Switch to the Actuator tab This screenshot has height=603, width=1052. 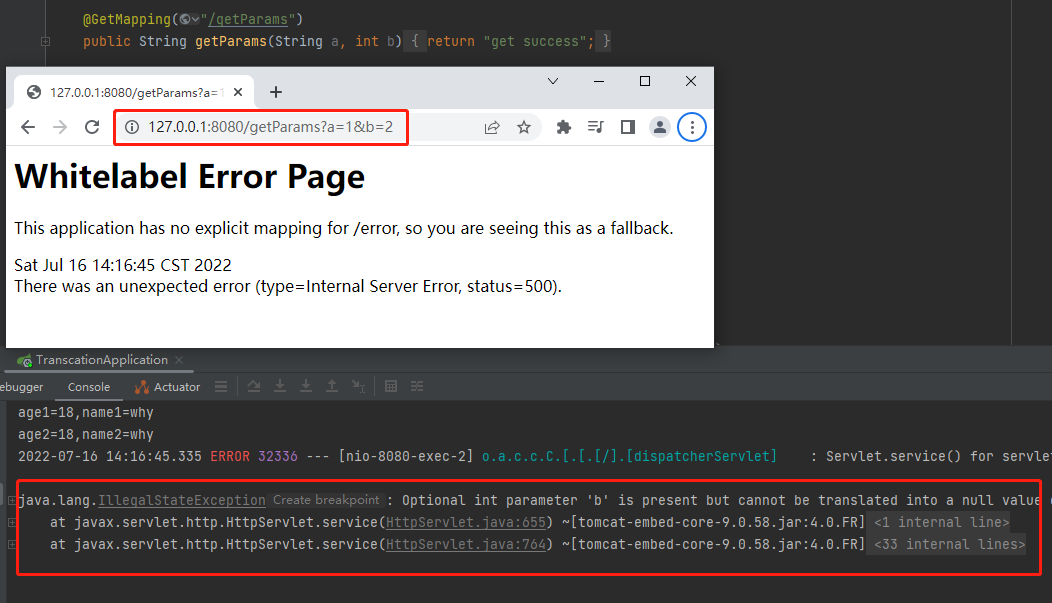pyautogui.click(x=168, y=387)
